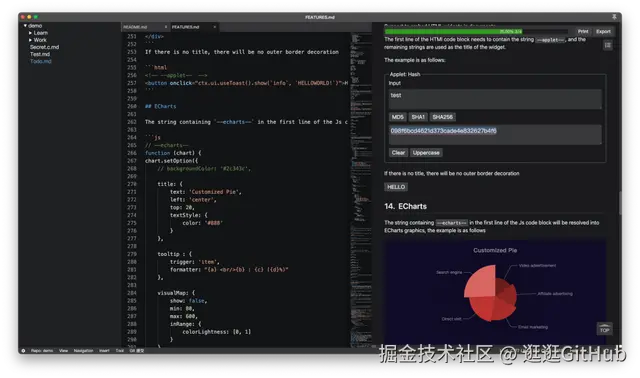Compute hash with MD5 button
This screenshot has width=640, height=378.
[x=398, y=117]
